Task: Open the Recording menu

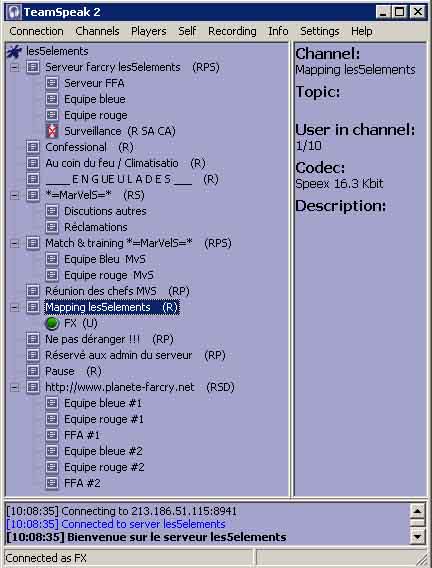Action: point(232,31)
